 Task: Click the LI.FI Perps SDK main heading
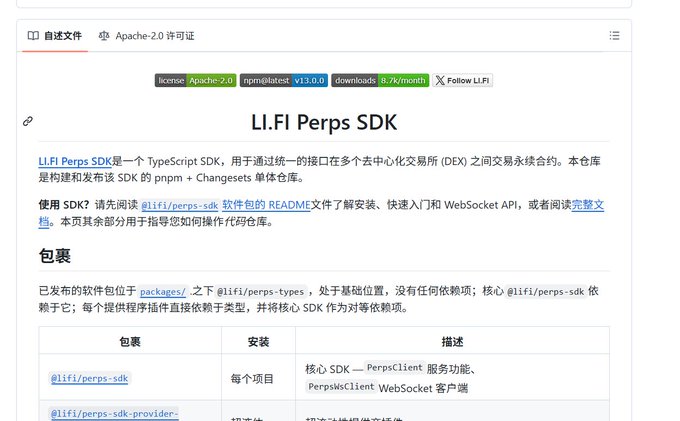(x=324, y=122)
